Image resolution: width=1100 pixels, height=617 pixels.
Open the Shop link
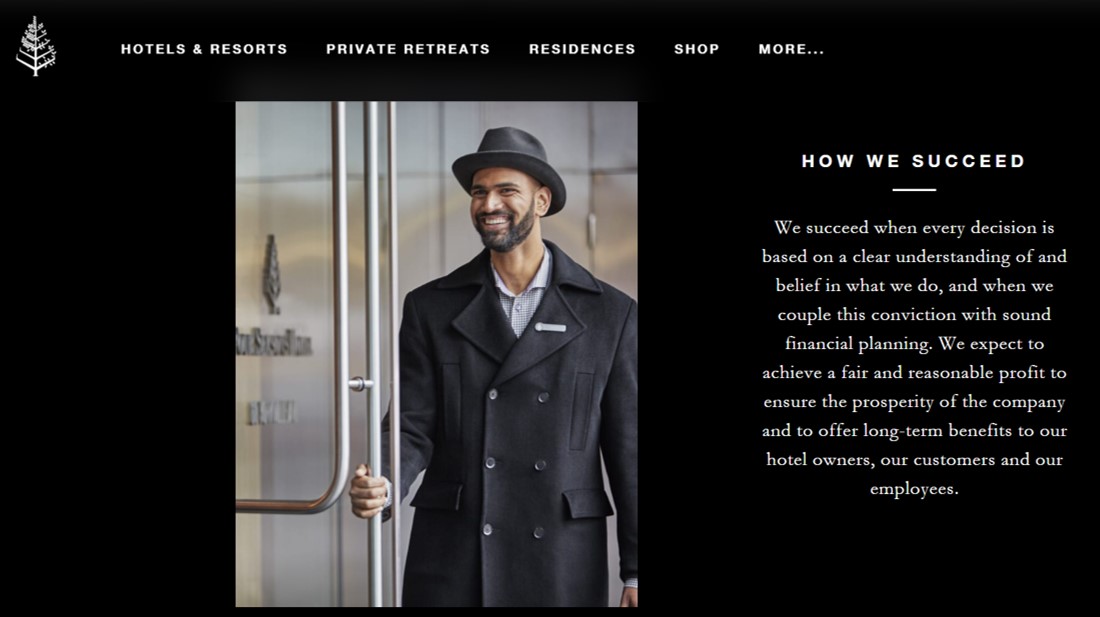(697, 49)
